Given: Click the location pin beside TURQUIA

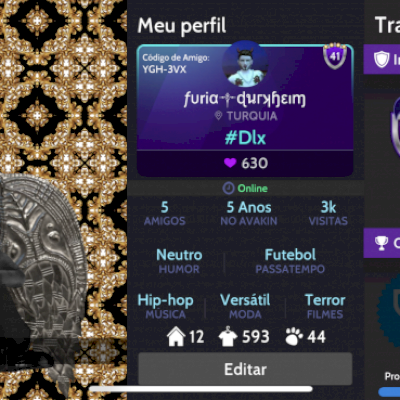Looking at the screenshot, I should click(x=218, y=116).
